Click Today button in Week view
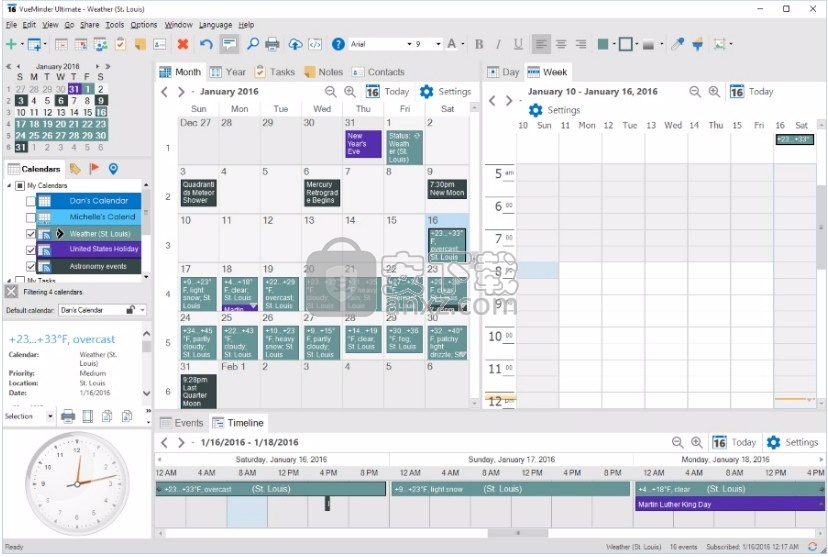 pos(751,92)
